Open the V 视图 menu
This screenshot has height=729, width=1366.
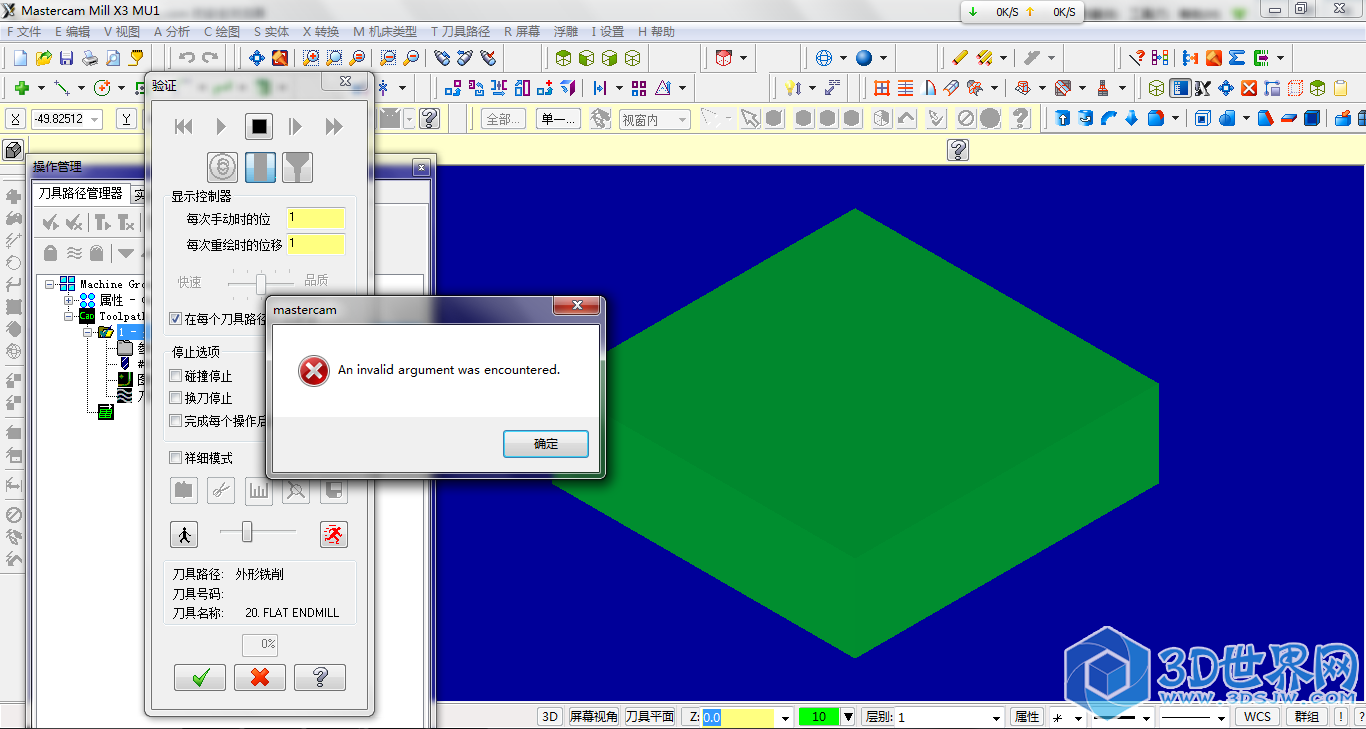pyautogui.click(x=121, y=31)
